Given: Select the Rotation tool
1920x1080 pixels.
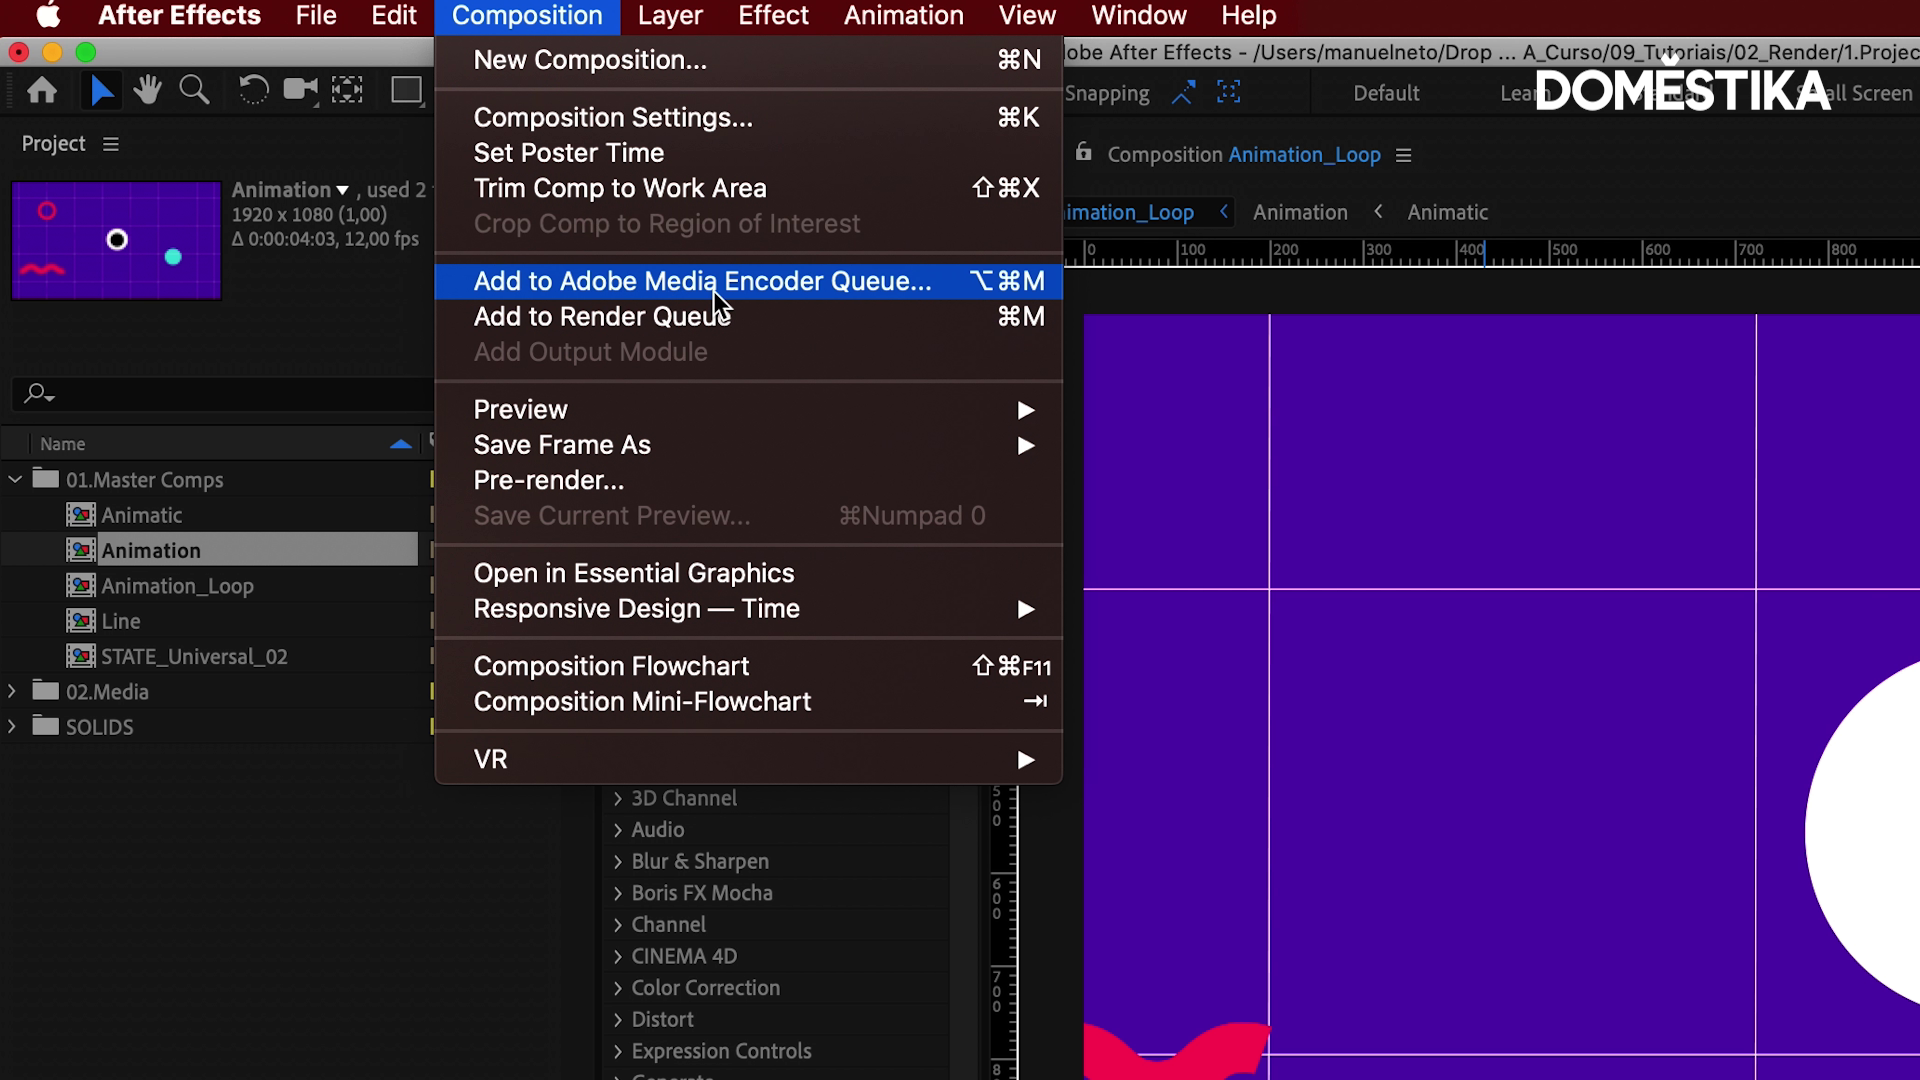Looking at the screenshot, I should [253, 91].
